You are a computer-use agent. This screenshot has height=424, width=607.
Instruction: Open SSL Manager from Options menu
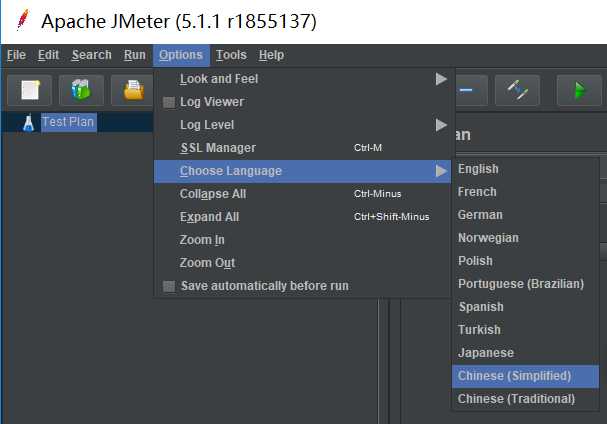(302, 148)
